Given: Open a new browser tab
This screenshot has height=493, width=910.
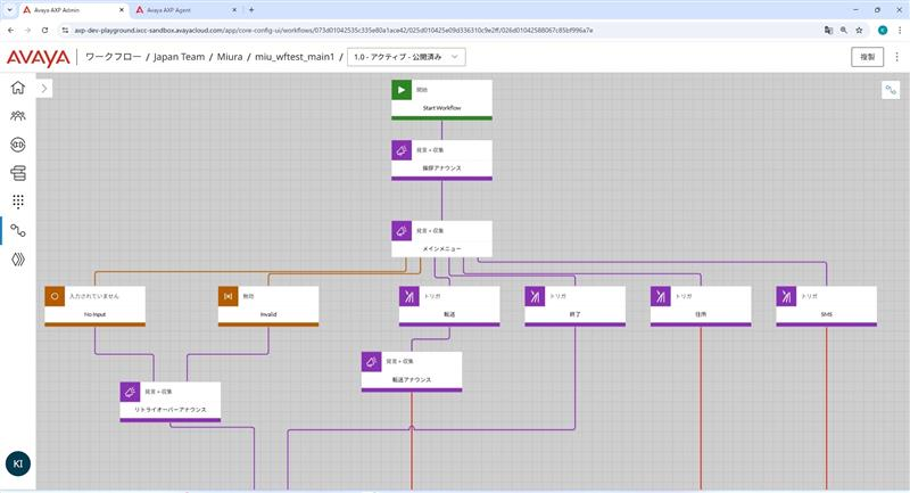Looking at the screenshot, I should [251, 10].
